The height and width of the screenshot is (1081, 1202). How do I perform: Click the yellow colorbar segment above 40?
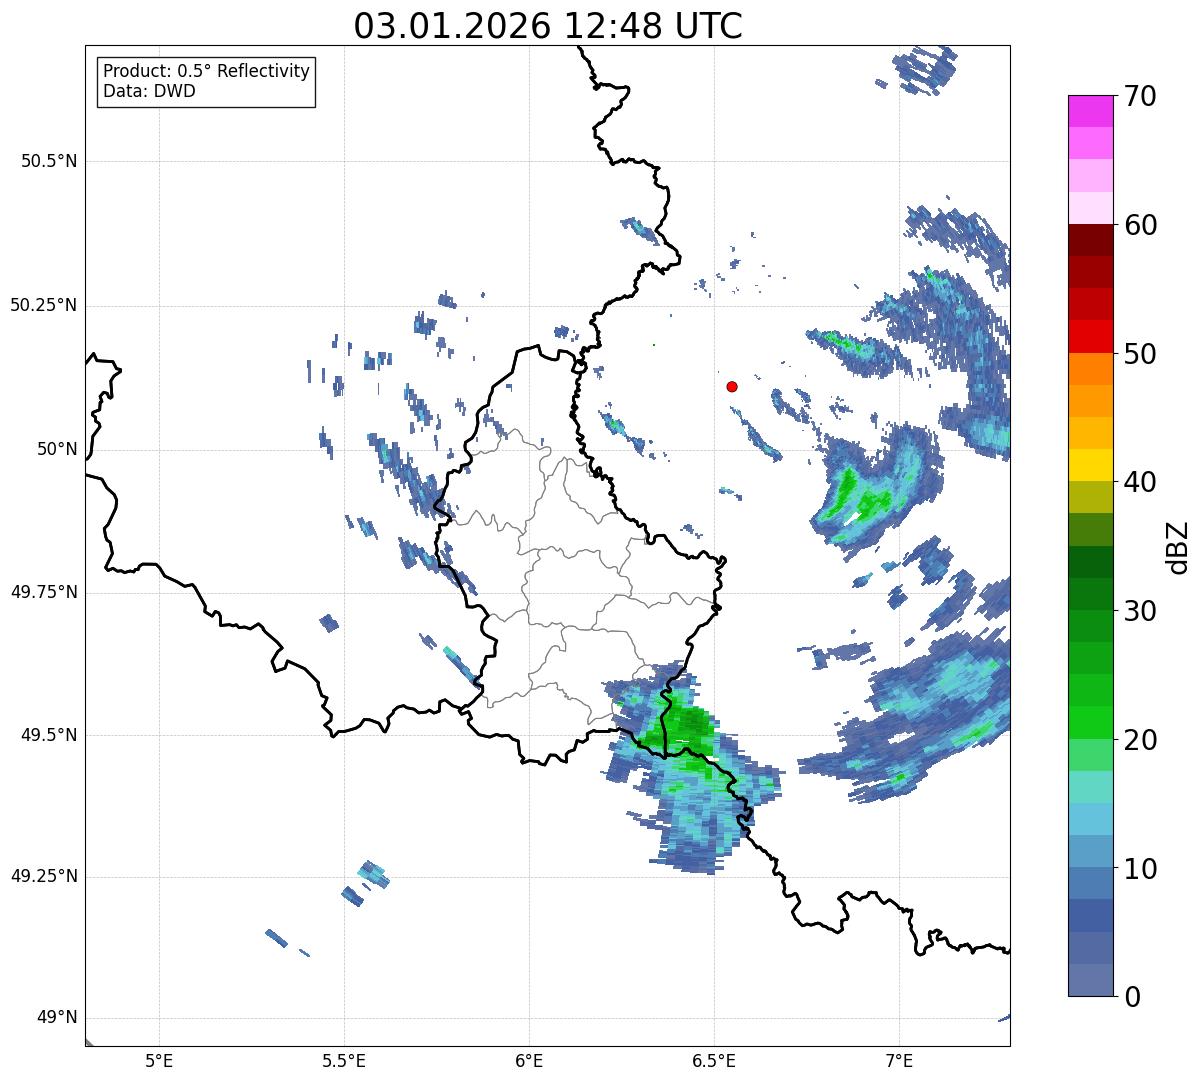pos(1090,465)
